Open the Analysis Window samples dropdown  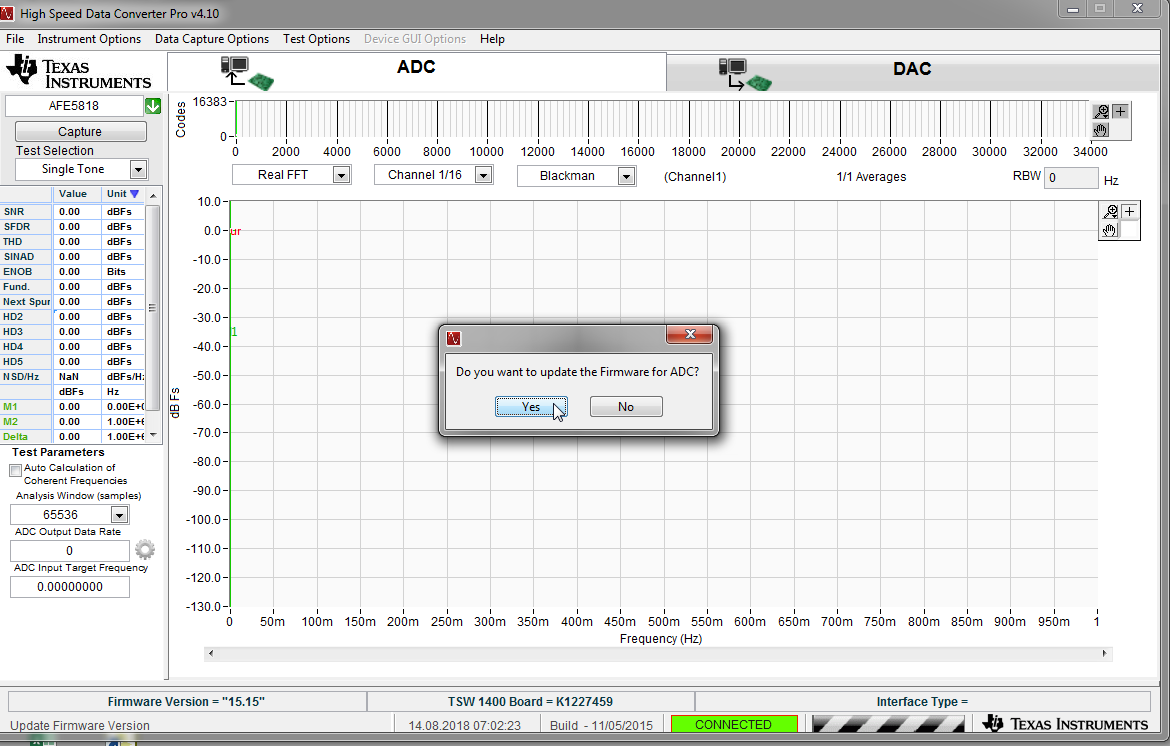[119, 515]
